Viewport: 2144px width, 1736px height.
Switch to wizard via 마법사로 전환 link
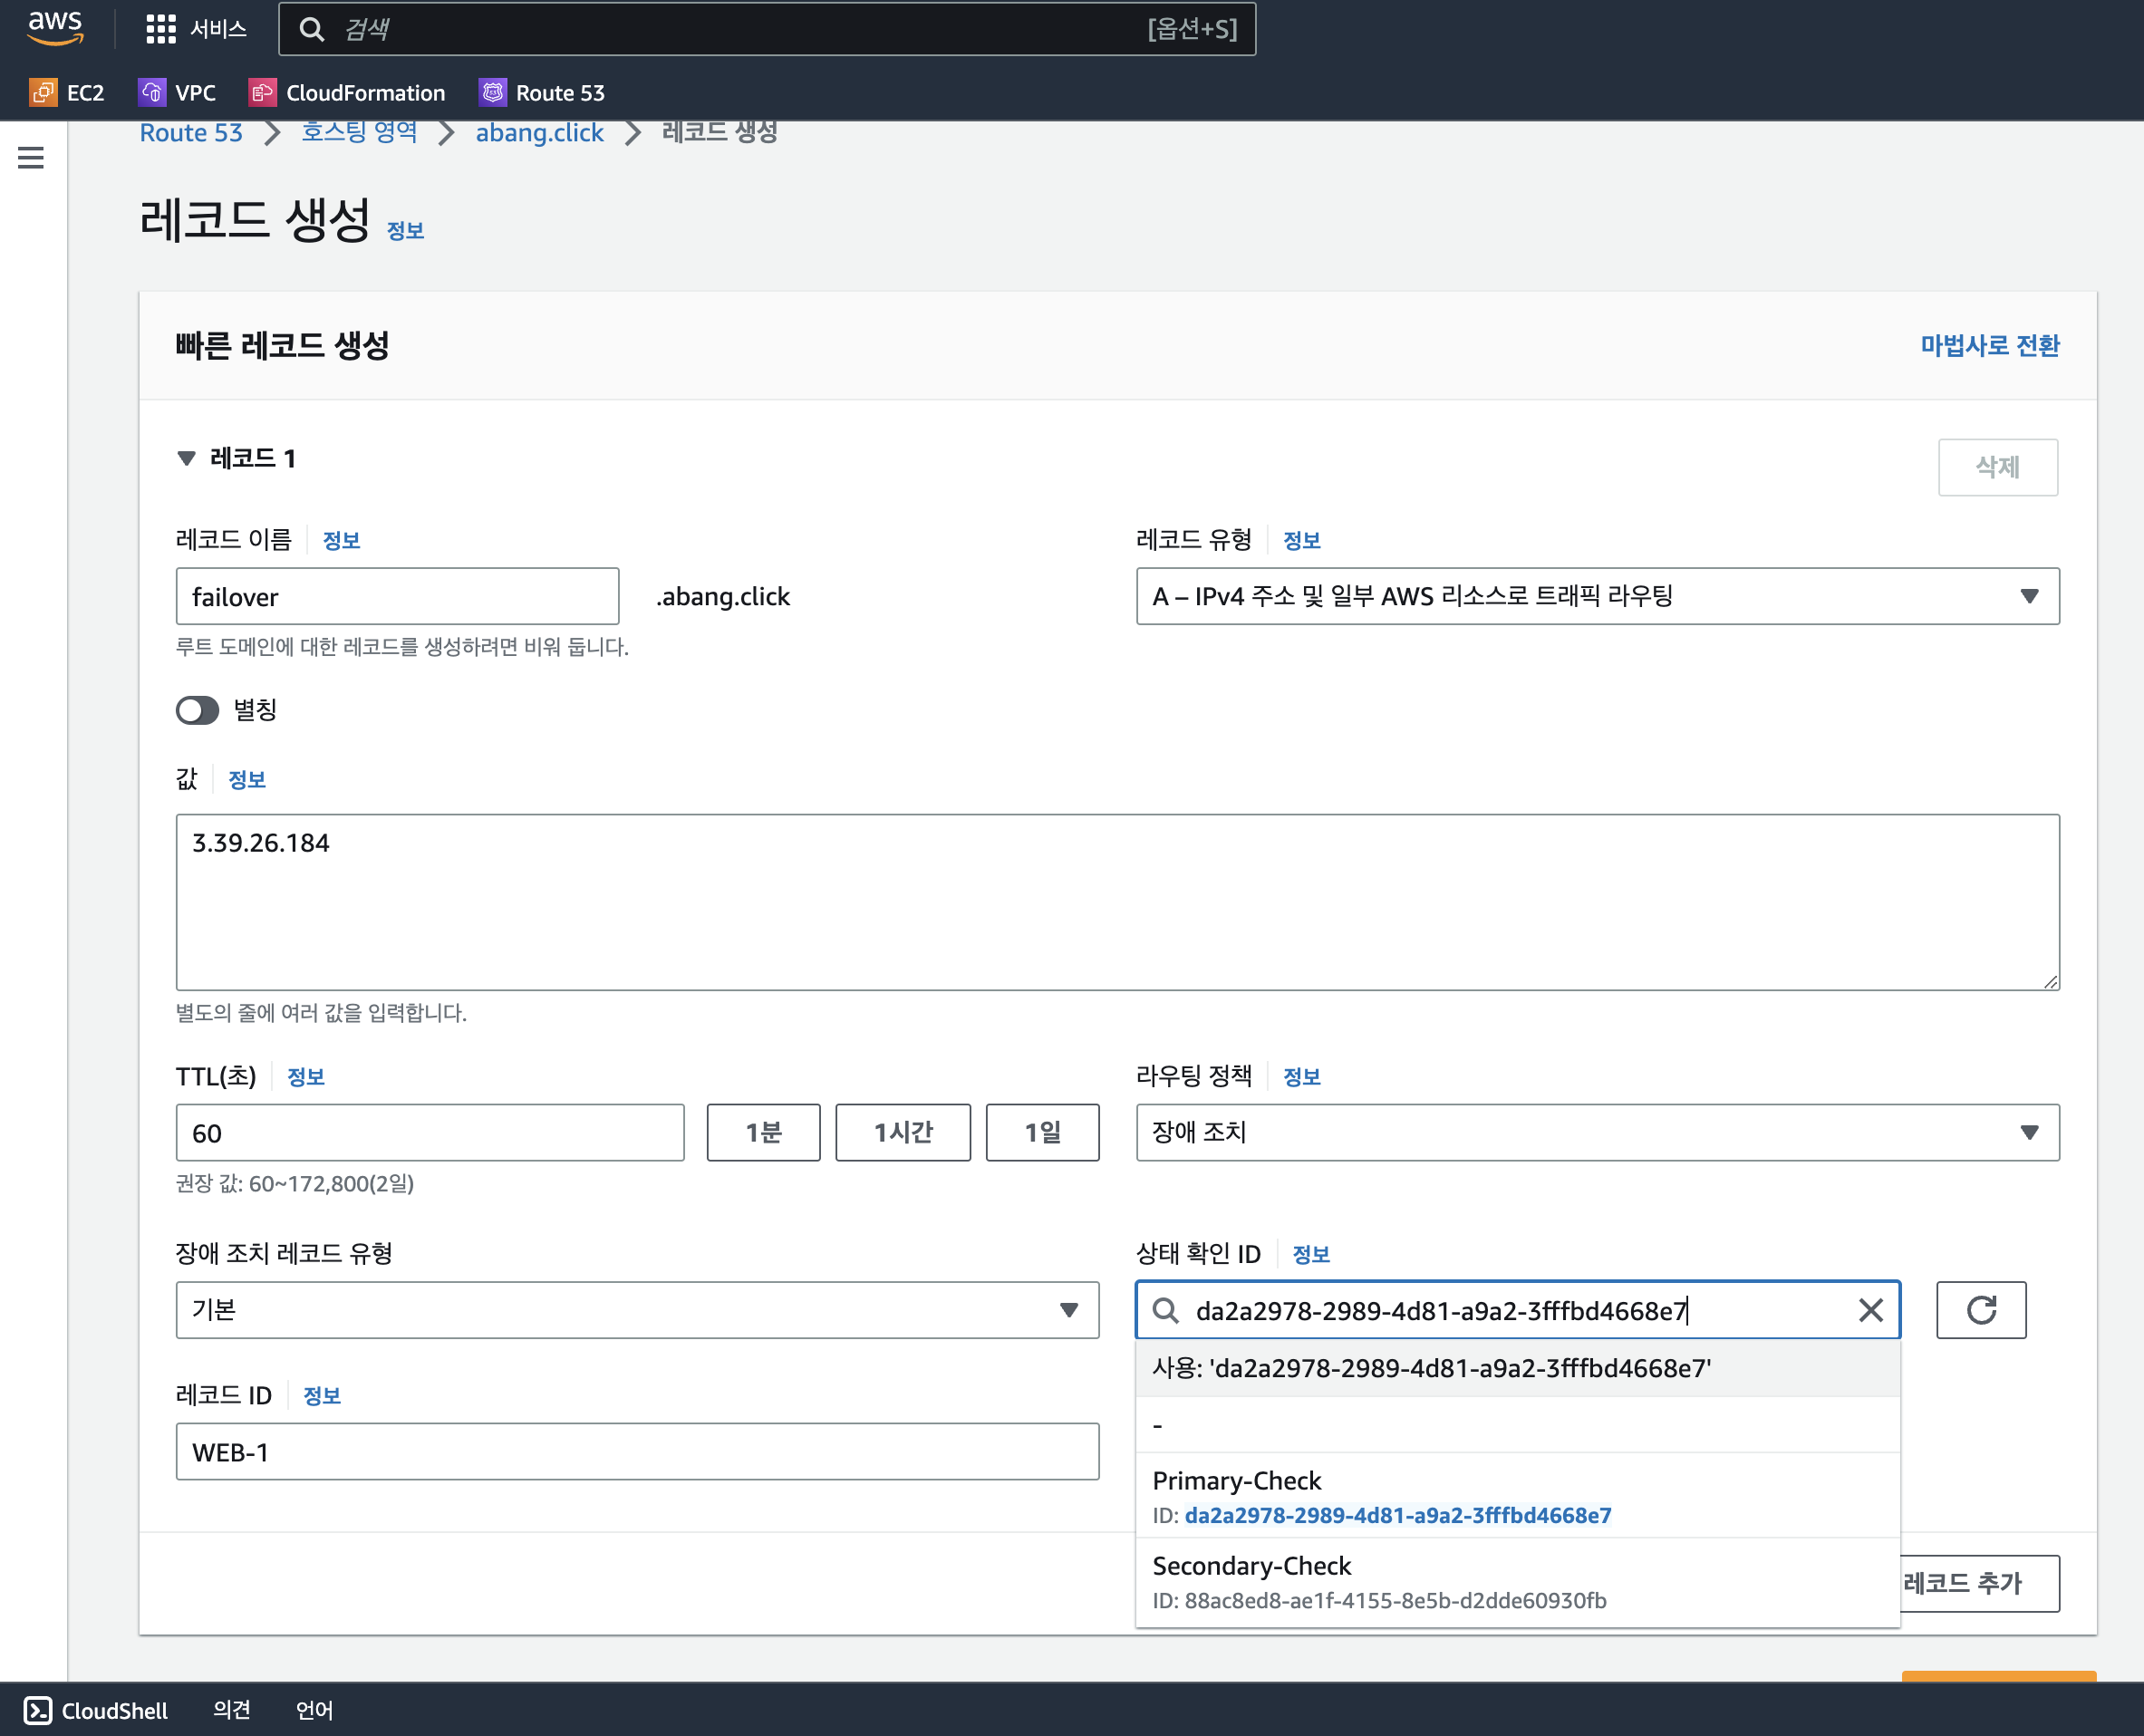[1989, 345]
